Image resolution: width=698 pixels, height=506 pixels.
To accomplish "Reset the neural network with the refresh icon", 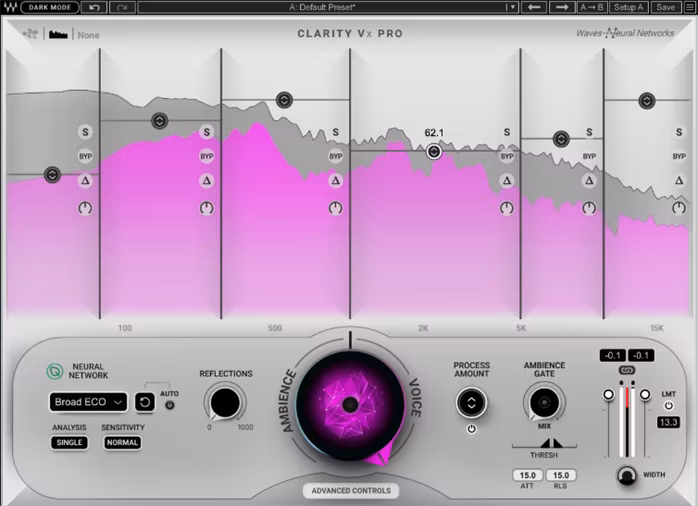I will [x=144, y=402].
